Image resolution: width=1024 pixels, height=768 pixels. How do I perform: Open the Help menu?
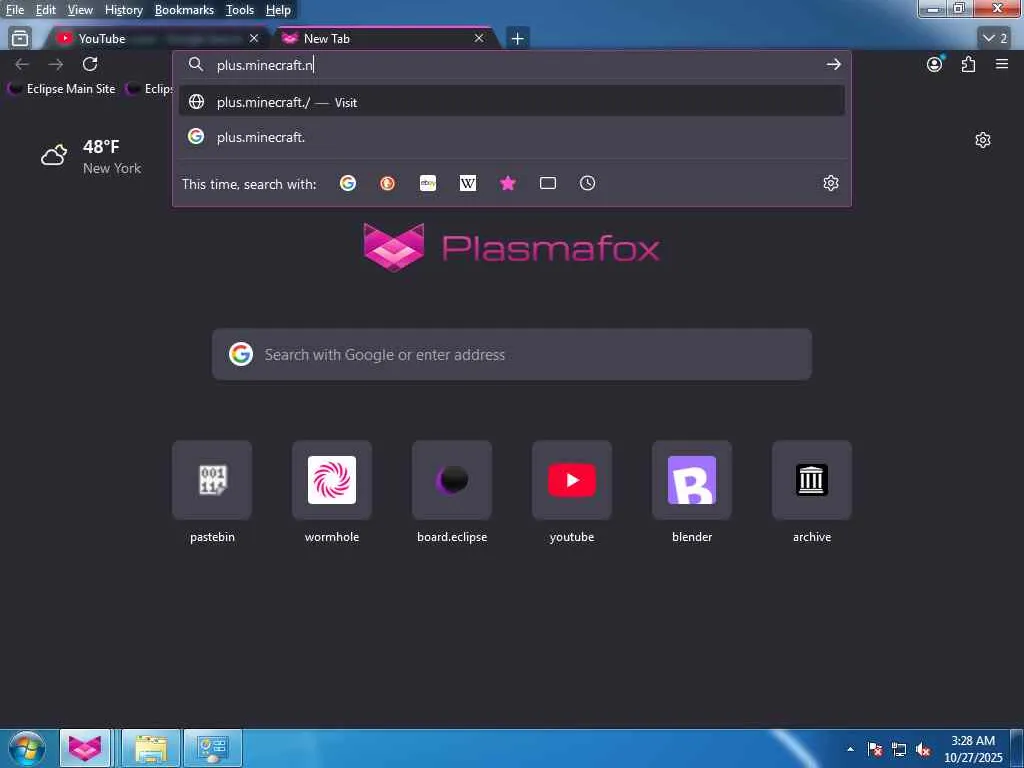pyautogui.click(x=278, y=10)
